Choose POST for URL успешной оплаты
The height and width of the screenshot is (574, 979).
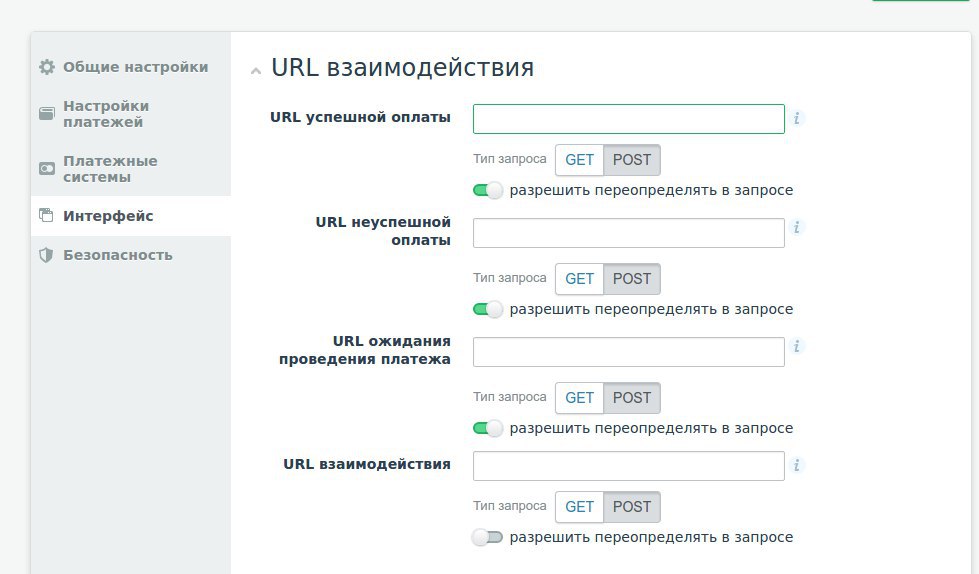[632, 160]
